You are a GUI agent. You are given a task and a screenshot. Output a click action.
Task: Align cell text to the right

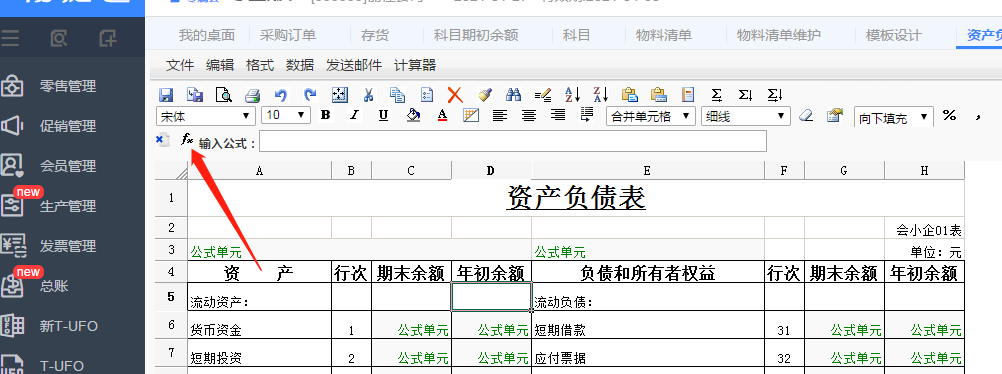(558, 116)
